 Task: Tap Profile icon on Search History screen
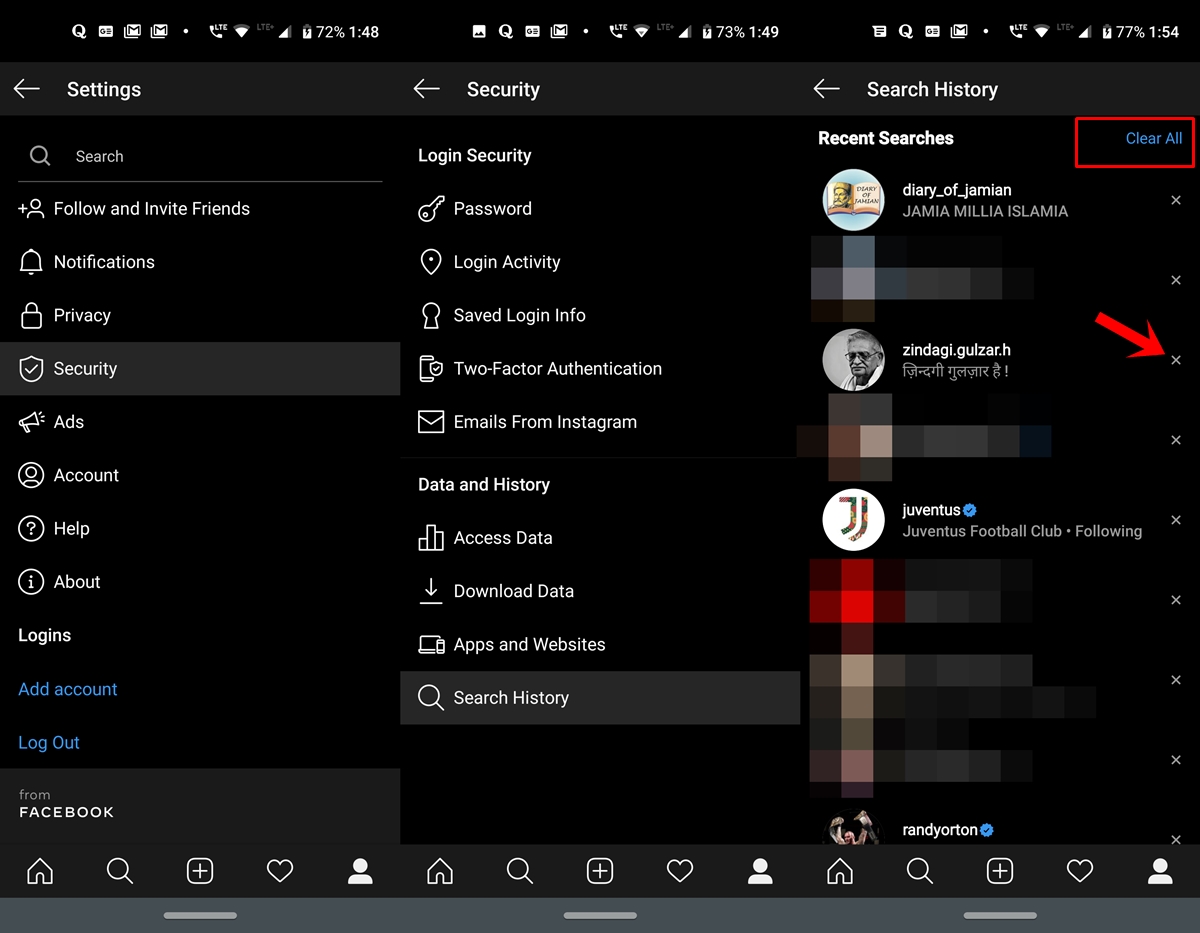point(1160,871)
